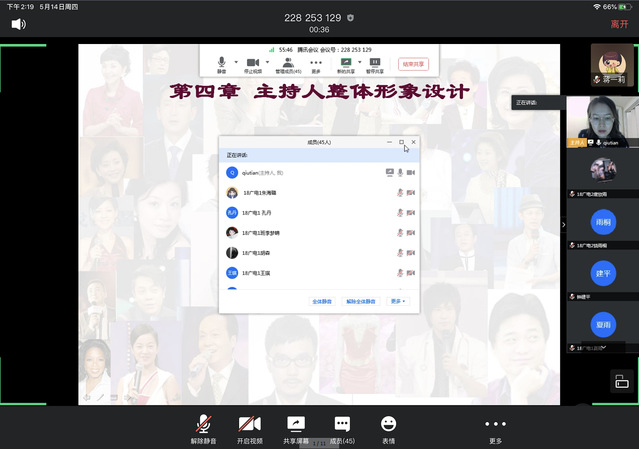639x449 pixels.
Task: Click the camera icon next to 18广电1朱海璐
Action: coord(411,192)
